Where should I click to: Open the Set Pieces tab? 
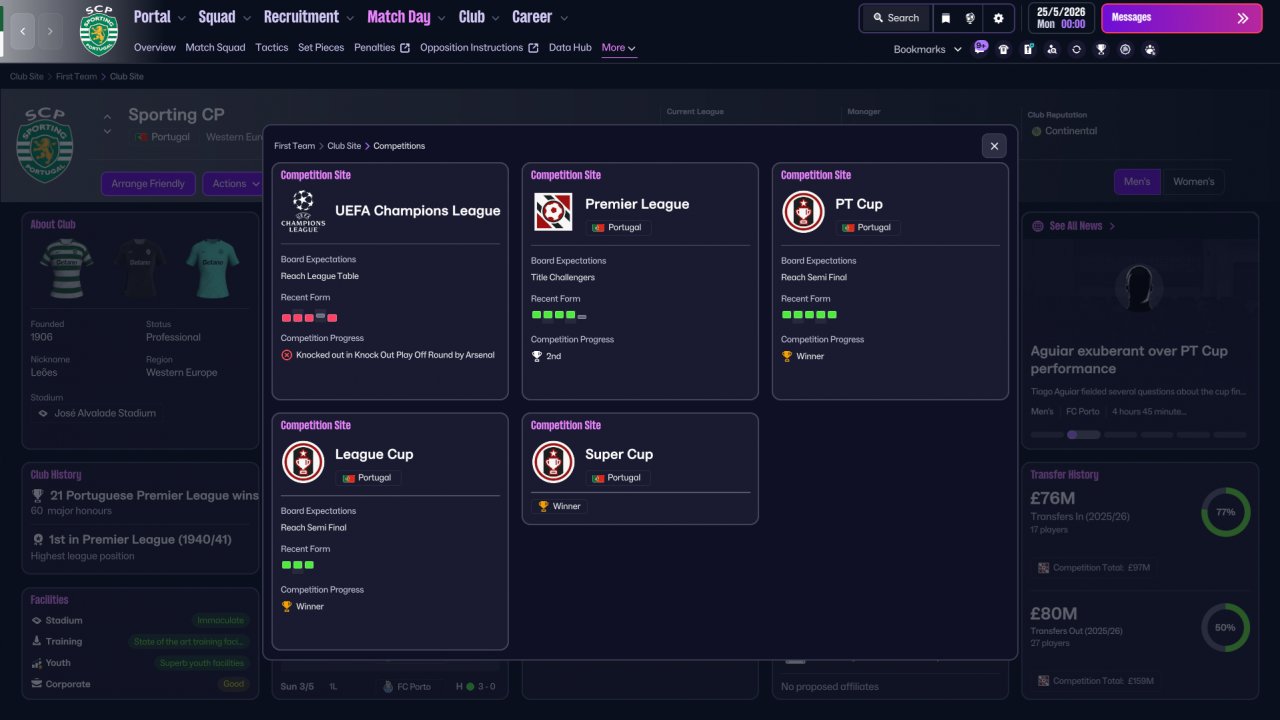pyautogui.click(x=321, y=48)
